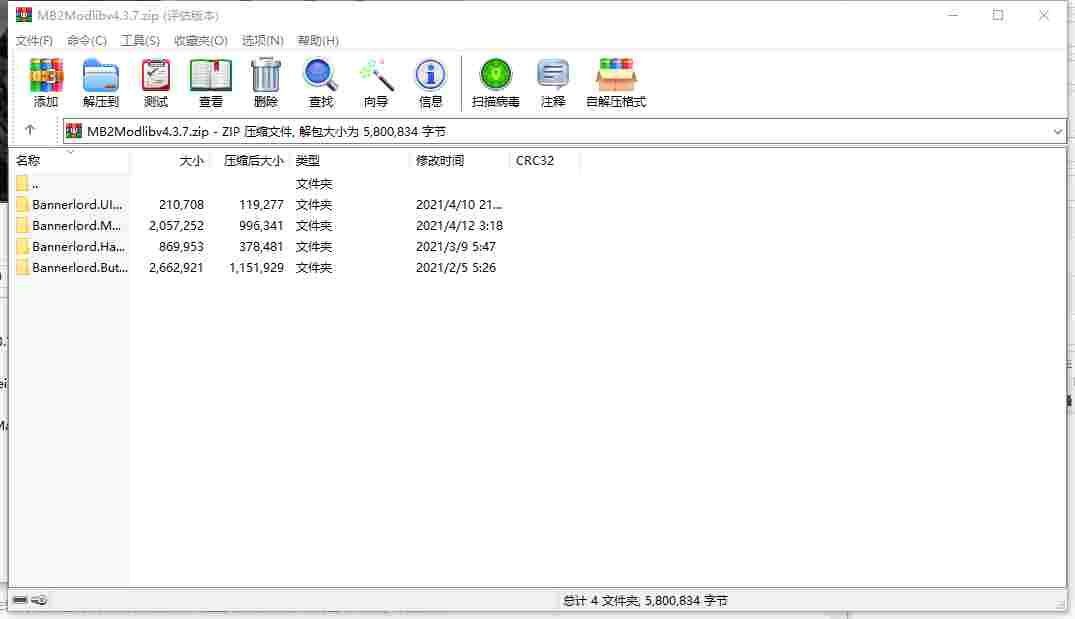Click the MB2Modlibv4.3.7.zip address path field

pos(564,132)
